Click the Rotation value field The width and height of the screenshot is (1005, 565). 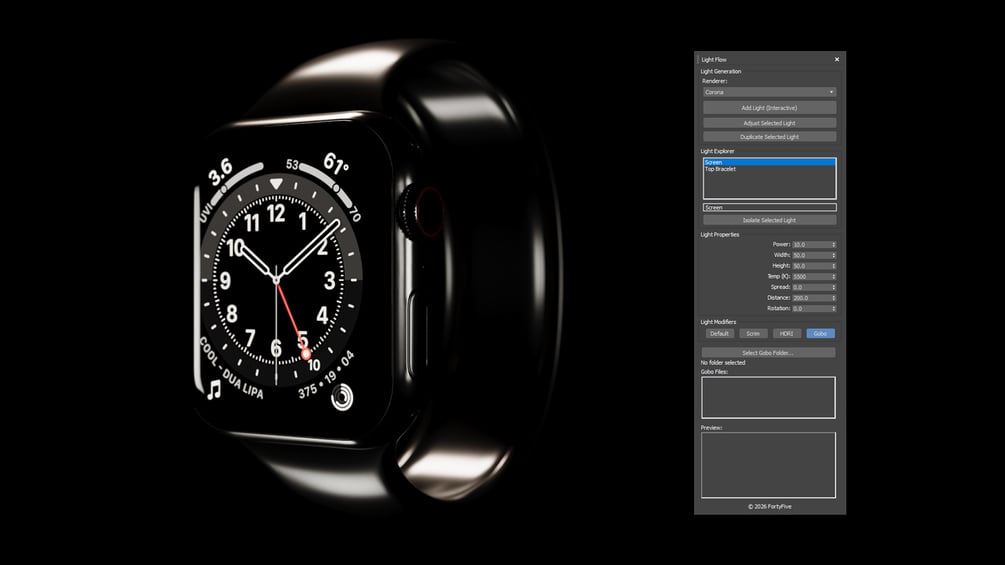tap(811, 309)
